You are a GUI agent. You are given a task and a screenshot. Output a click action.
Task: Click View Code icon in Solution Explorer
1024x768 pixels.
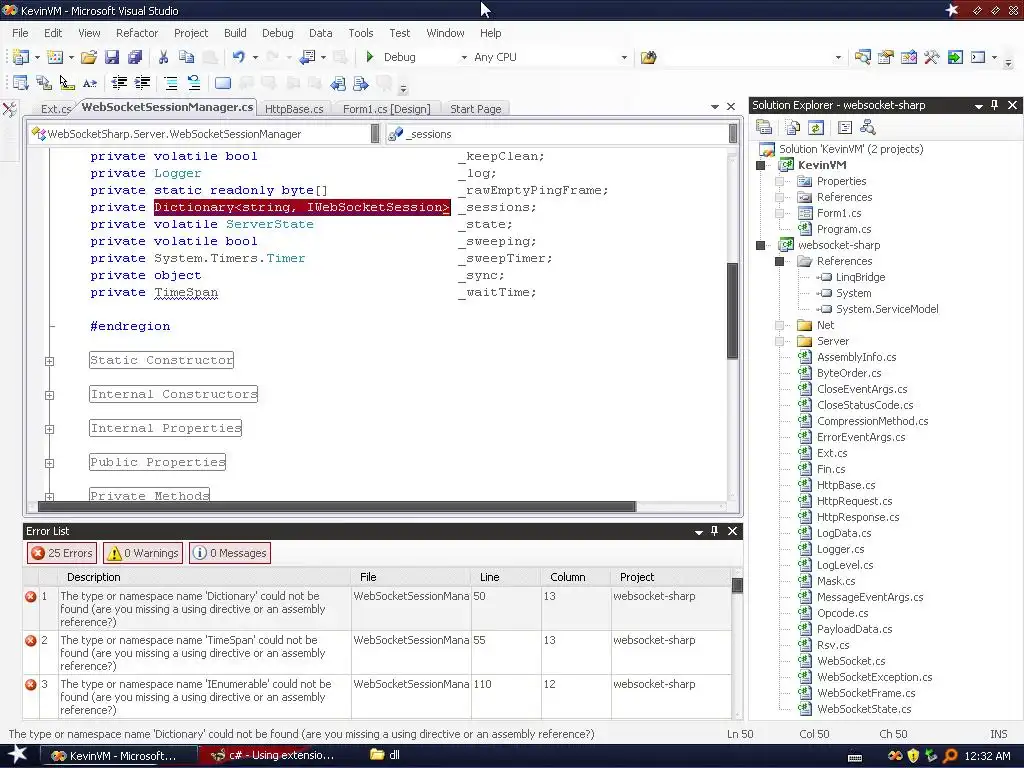point(844,127)
